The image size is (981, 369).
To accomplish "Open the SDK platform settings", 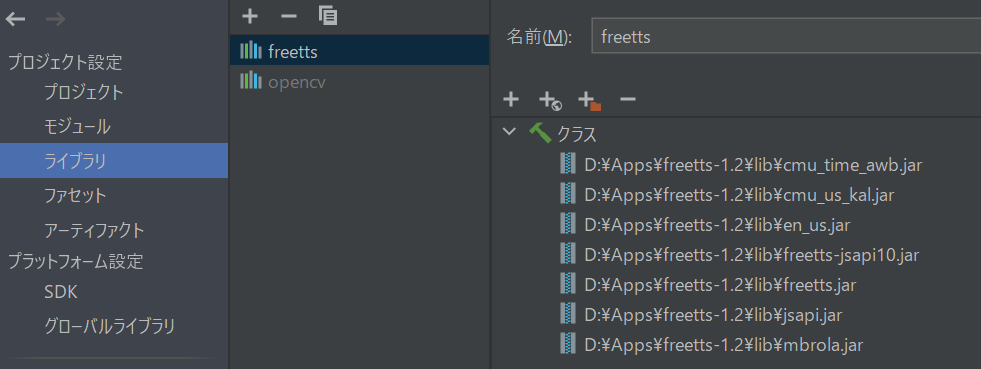I will [x=61, y=292].
